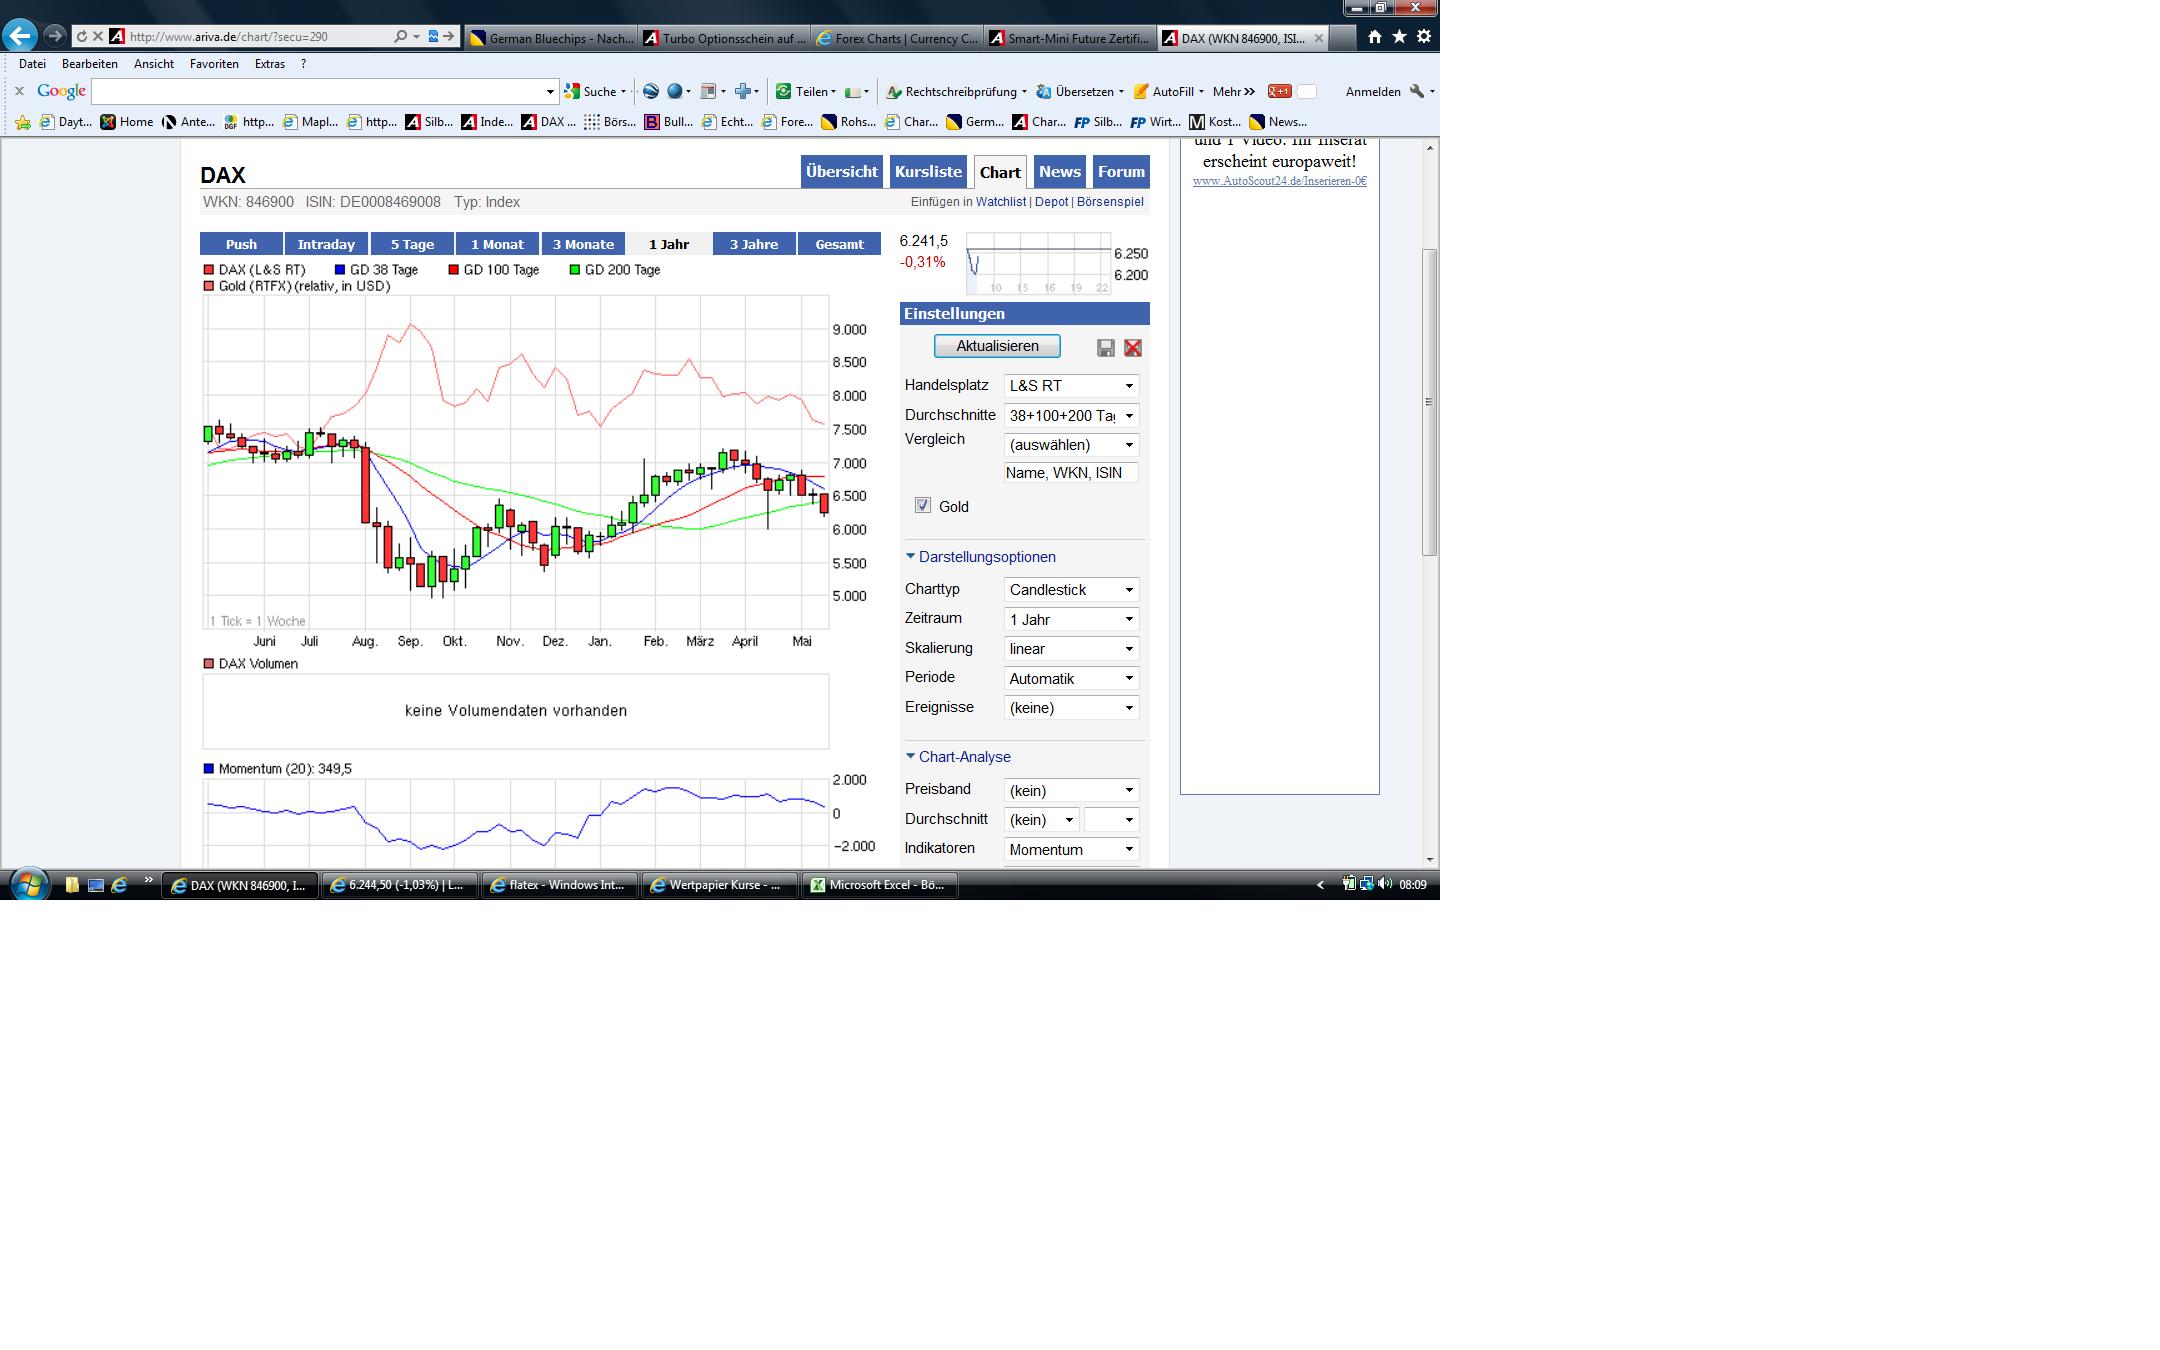Click the search magnifier in the address bar

point(401,36)
